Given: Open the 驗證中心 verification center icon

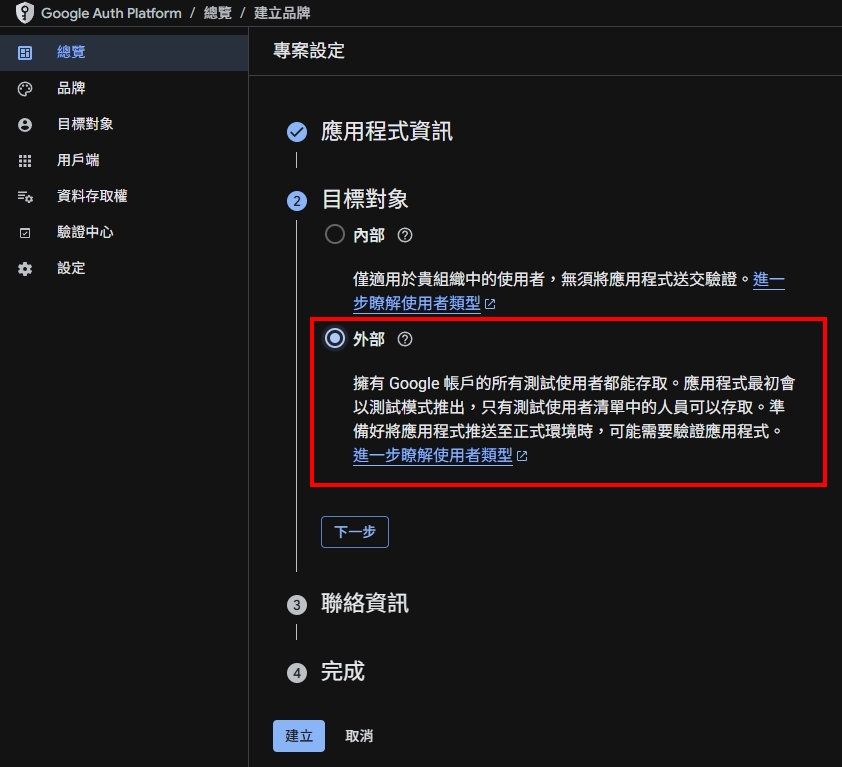Looking at the screenshot, I should [x=24, y=232].
